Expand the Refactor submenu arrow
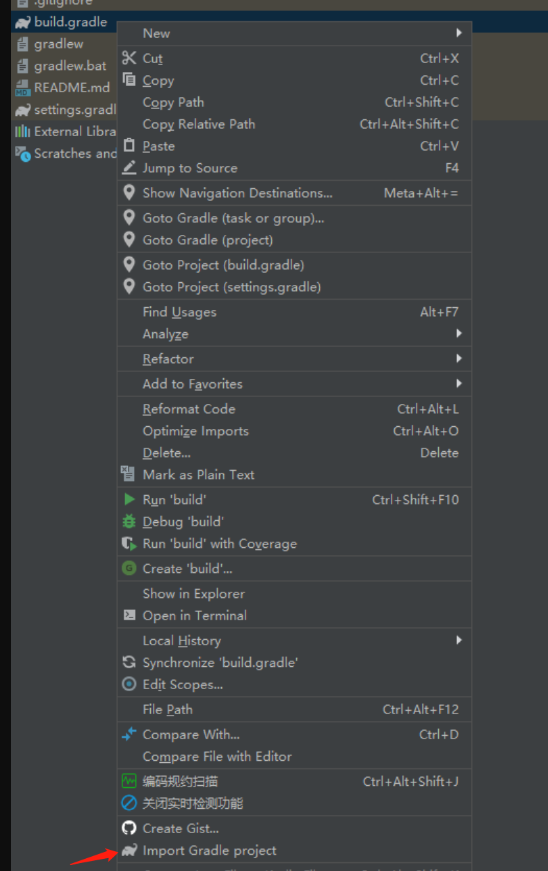 tap(459, 358)
